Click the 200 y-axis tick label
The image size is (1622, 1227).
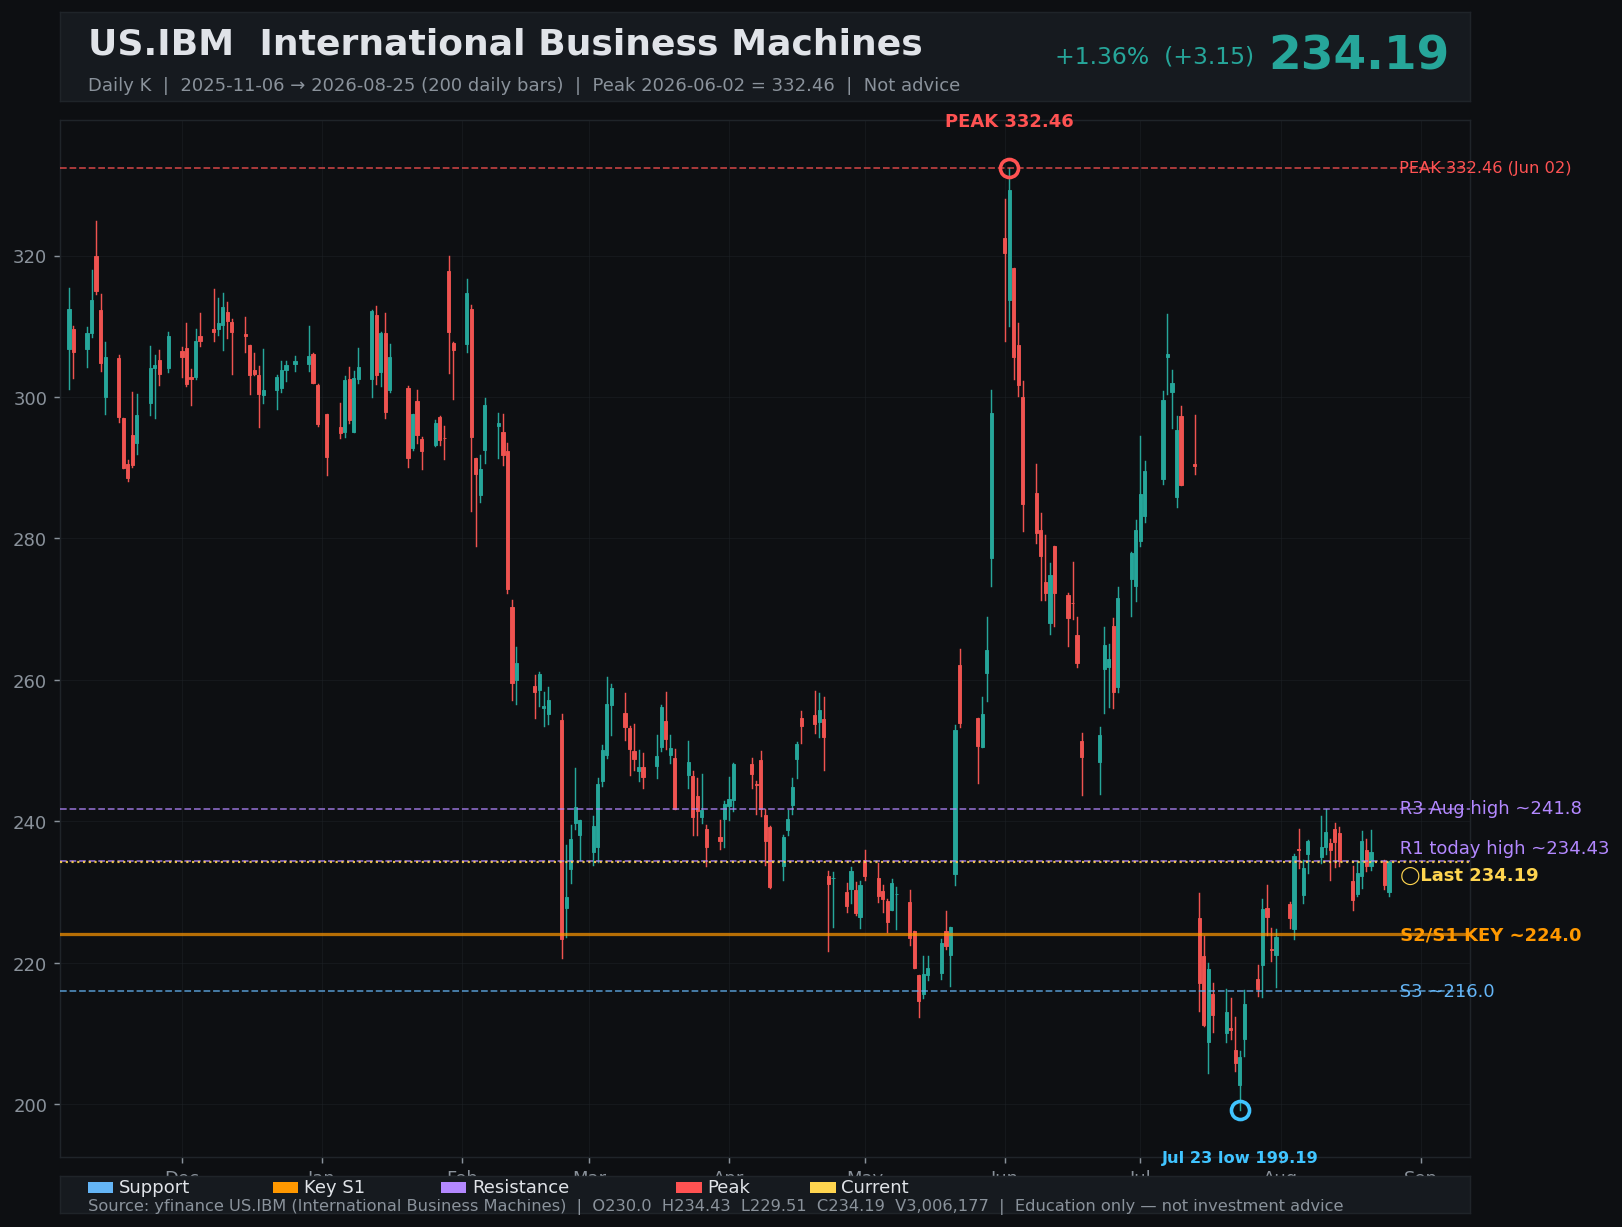(x=32, y=1105)
